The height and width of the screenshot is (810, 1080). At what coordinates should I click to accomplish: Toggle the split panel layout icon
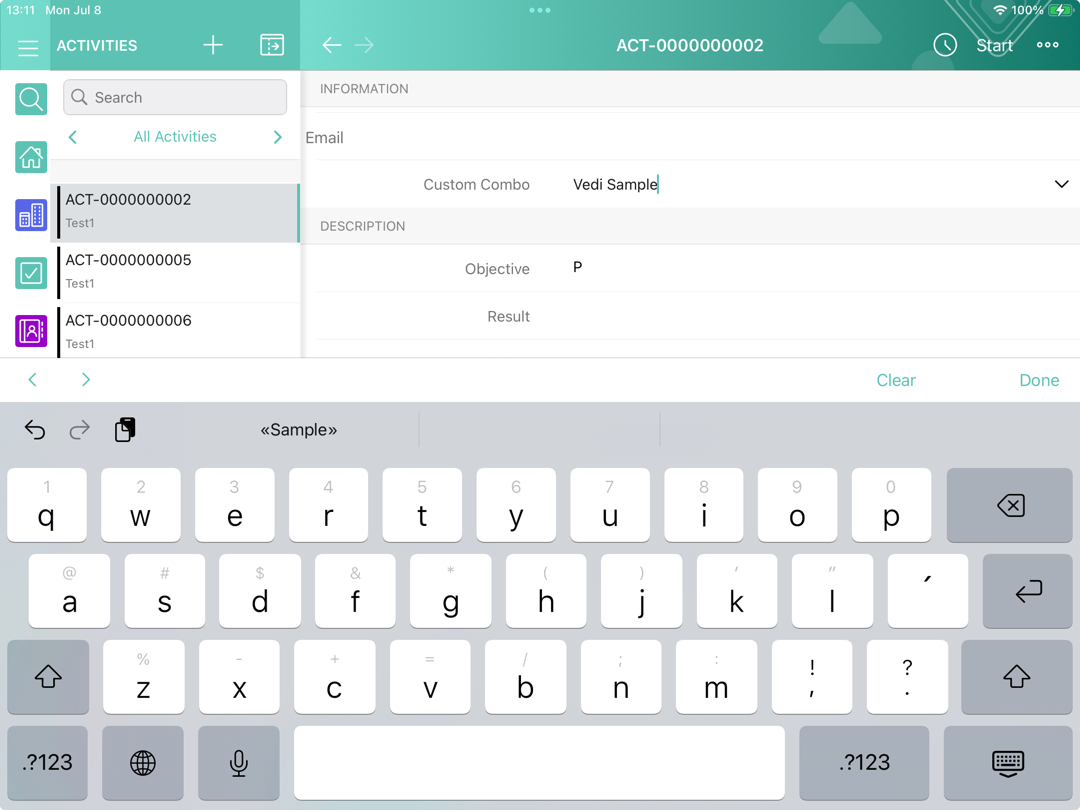[x=272, y=46]
